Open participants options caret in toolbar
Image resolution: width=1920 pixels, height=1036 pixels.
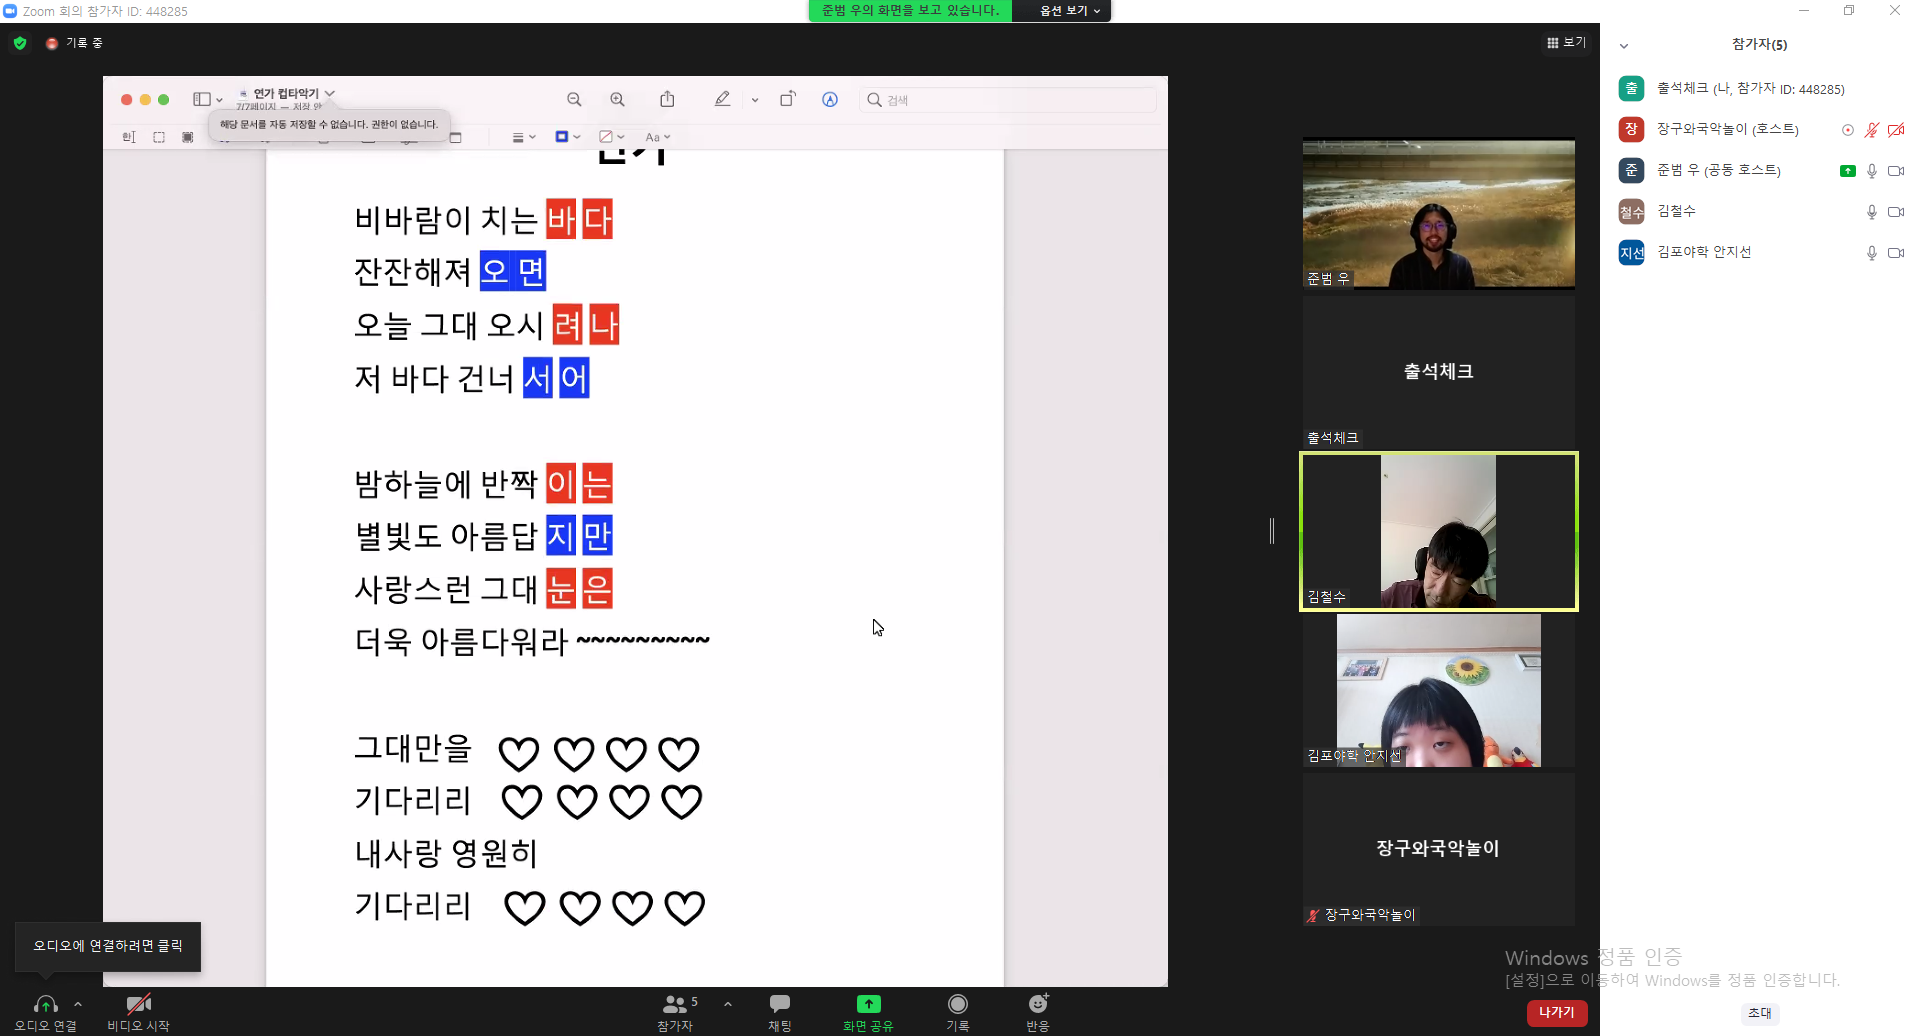point(728,1004)
